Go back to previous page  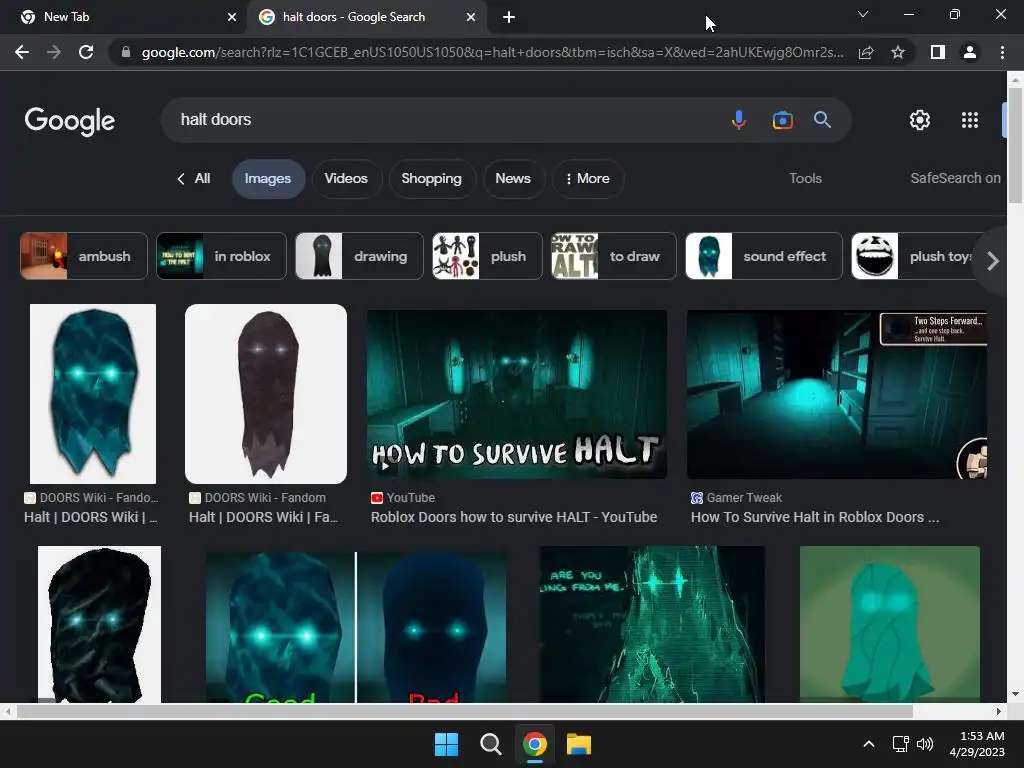[22, 52]
